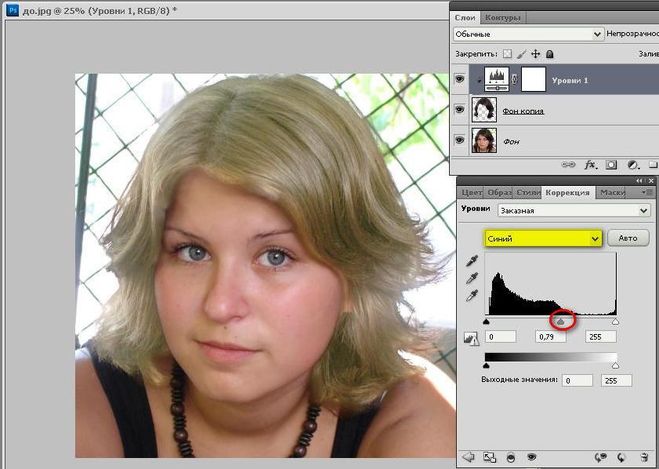Click the output shadow value field 0
The width and height of the screenshot is (659, 469).
577,380
